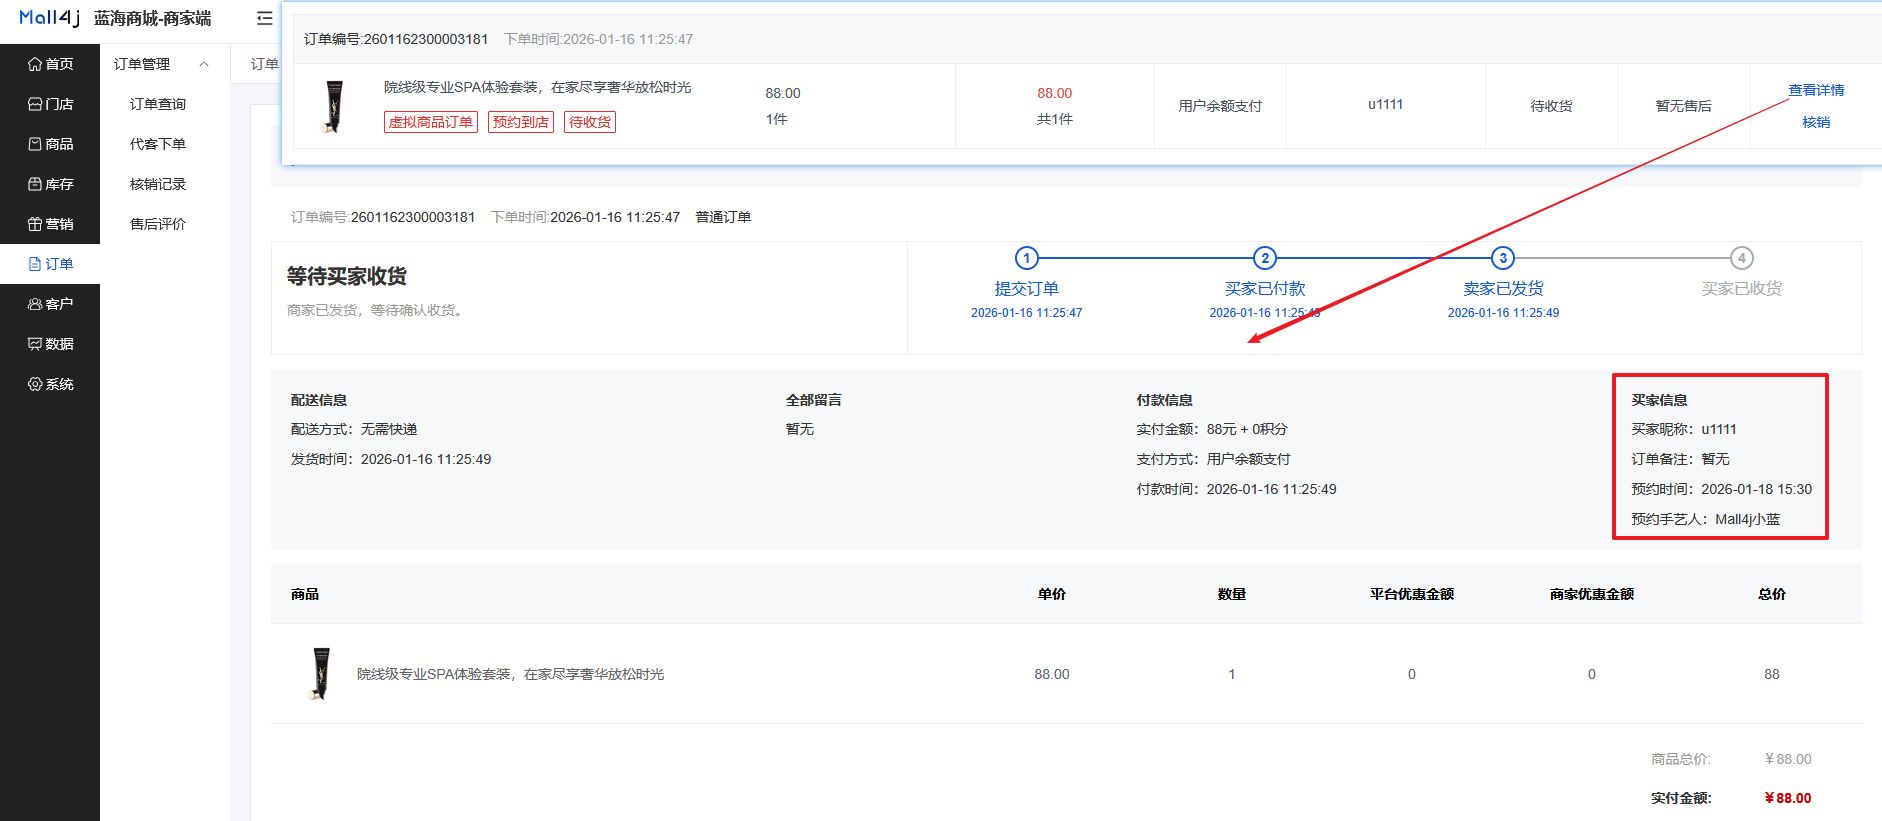Viewport: 1882px width, 821px height.
Task: Click the buyer name u1111 cell in popup
Action: tap(1385, 104)
